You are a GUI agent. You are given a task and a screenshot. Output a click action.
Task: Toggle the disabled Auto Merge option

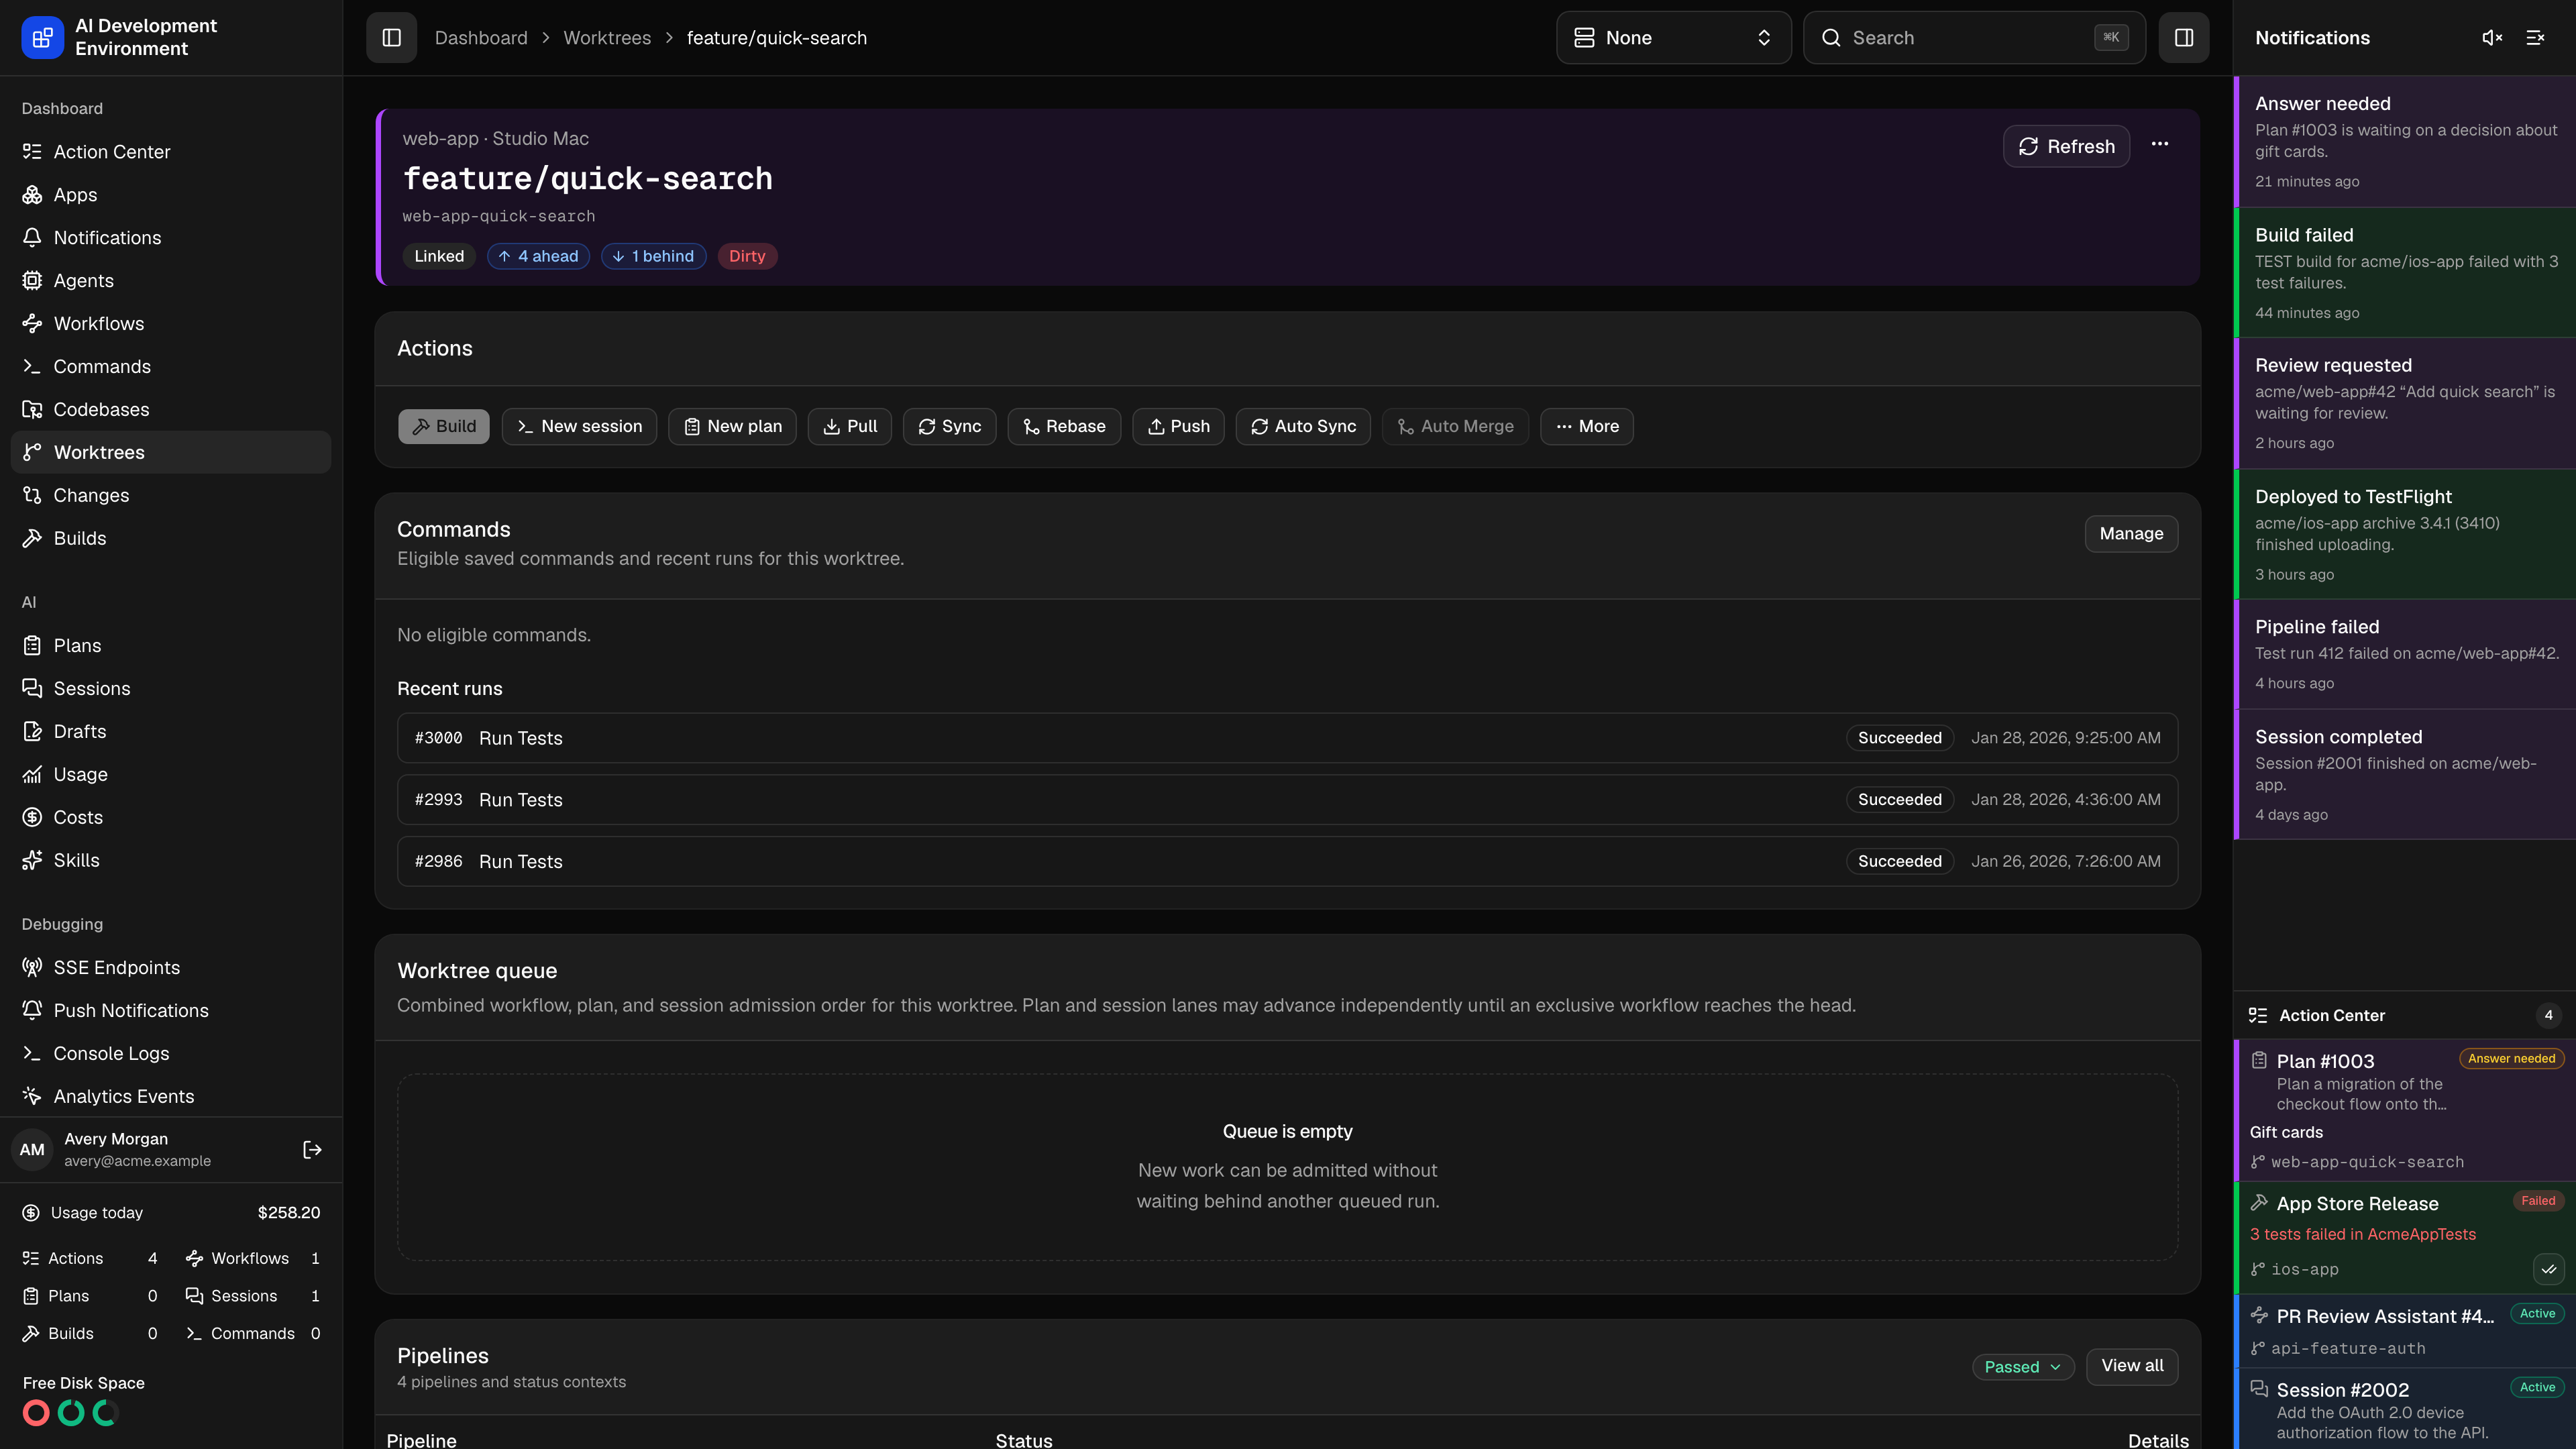click(x=1455, y=426)
